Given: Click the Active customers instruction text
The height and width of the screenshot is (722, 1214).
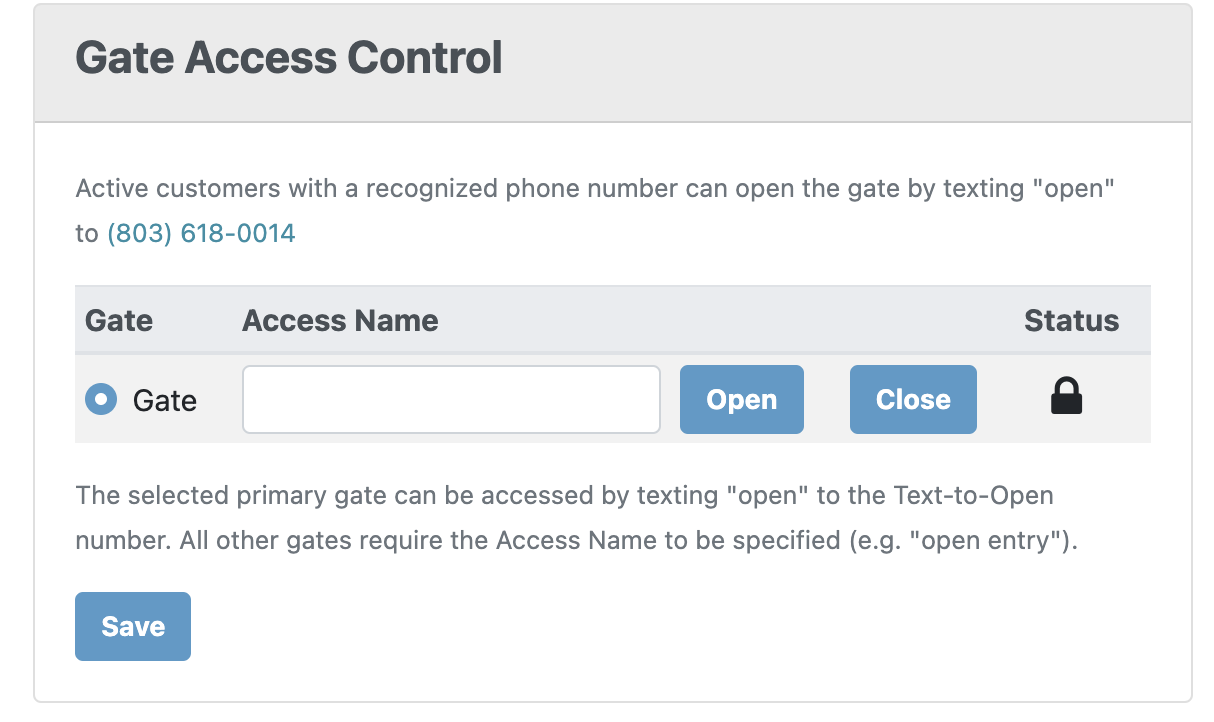Looking at the screenshot, I should 595,211.
